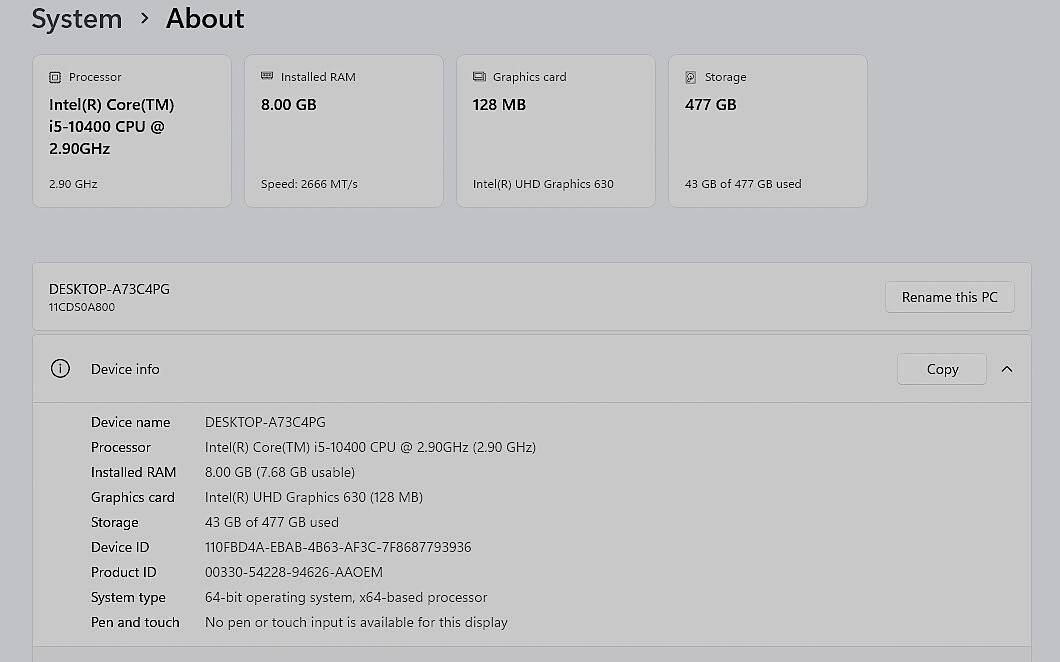The height and width of the screenshot is (662, 1060).
Task: Click the Device info header row
Action: pos(532,369)
